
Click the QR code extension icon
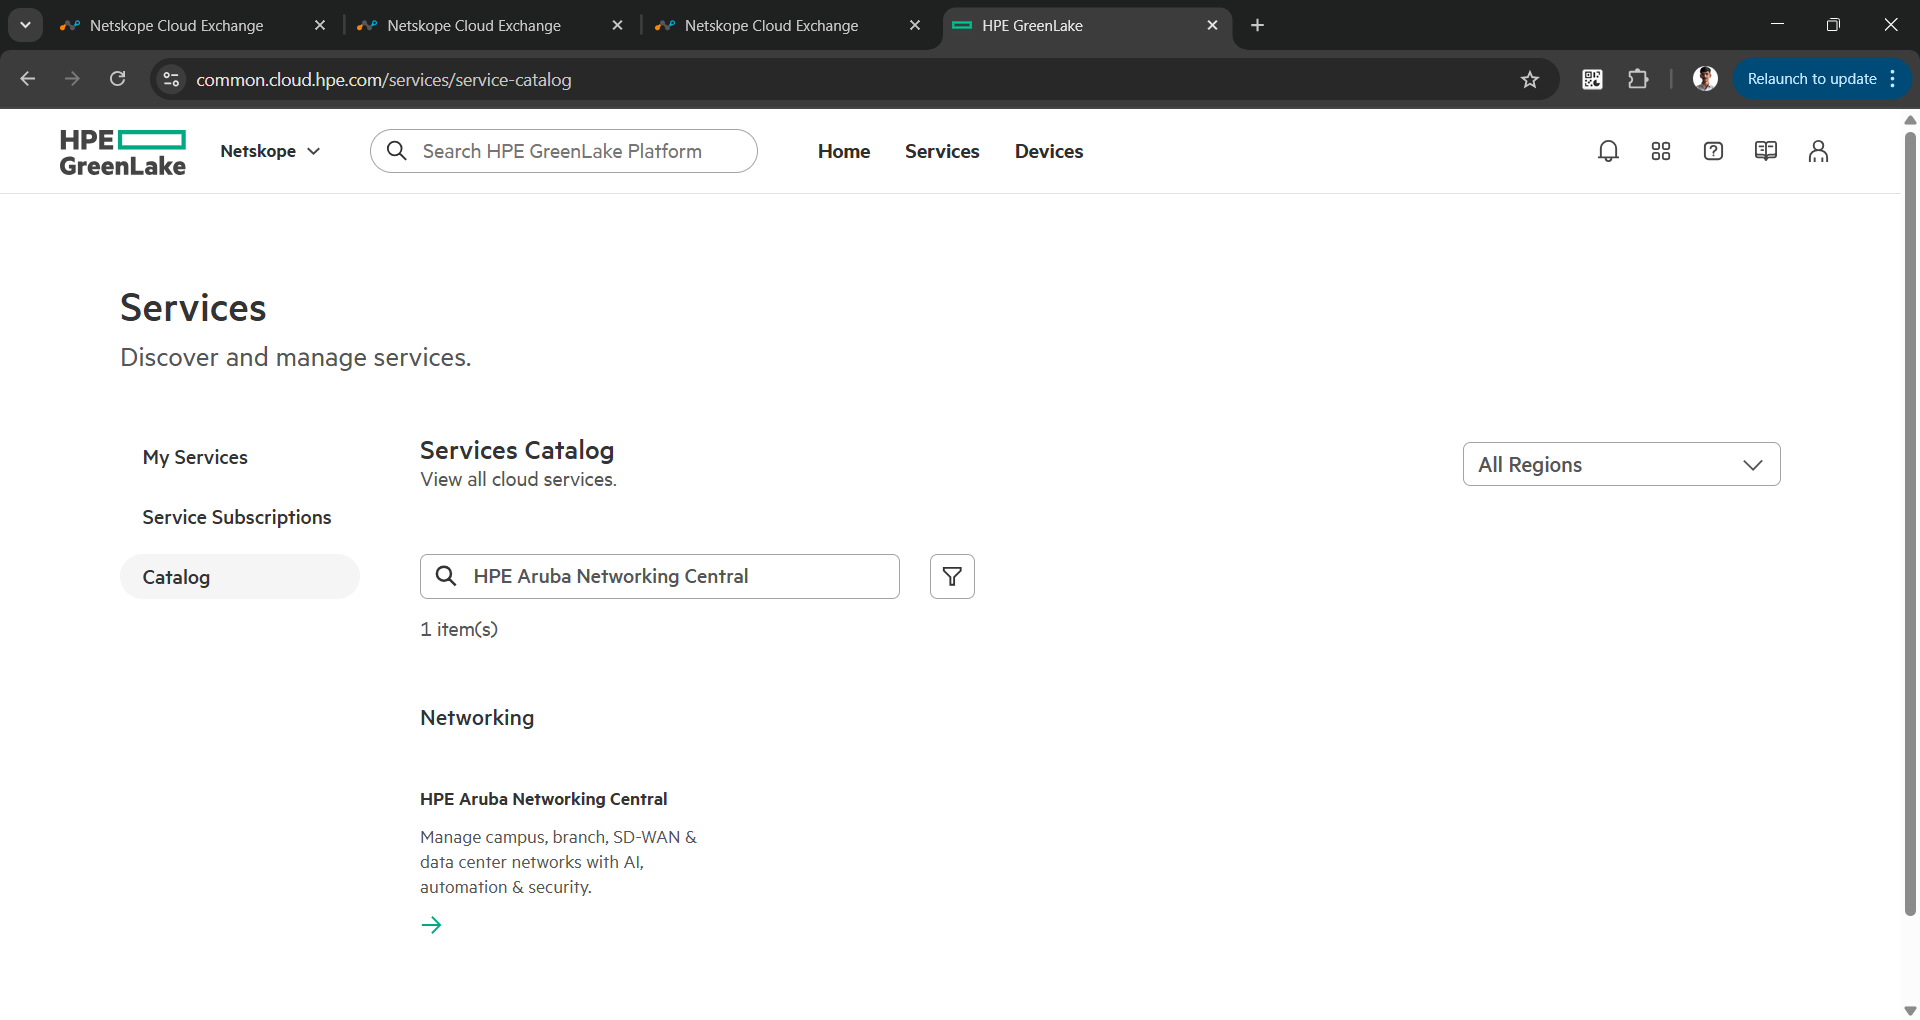tap(1592, 79)
